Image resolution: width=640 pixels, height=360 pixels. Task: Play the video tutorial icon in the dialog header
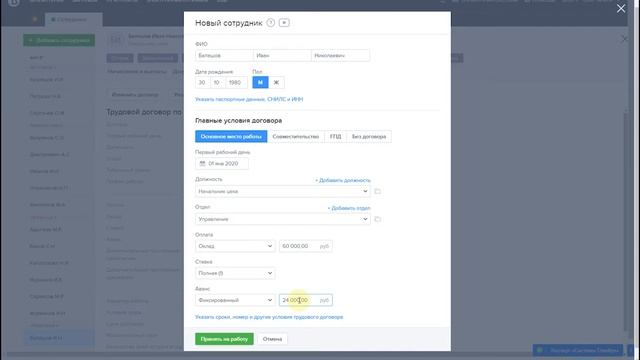[284, 23]
